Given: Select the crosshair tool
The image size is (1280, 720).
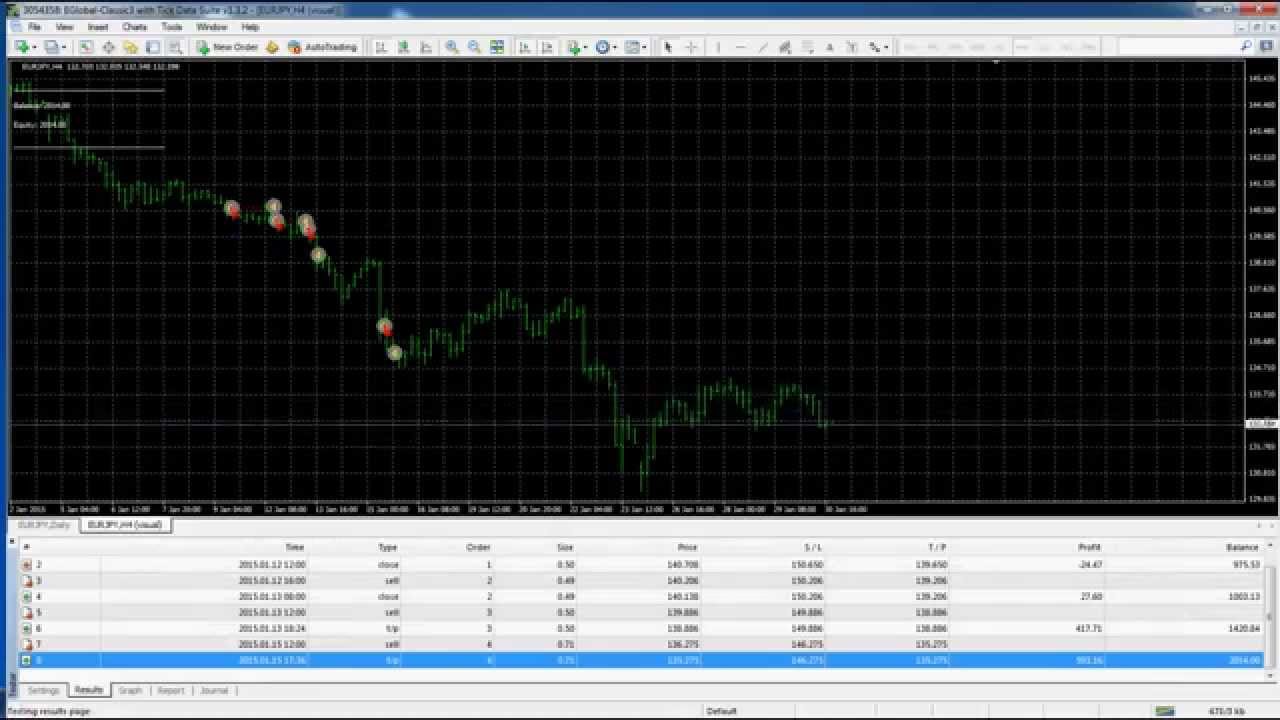Looking at the screenshot, I should pyautogui.click(x=691, y=47).
